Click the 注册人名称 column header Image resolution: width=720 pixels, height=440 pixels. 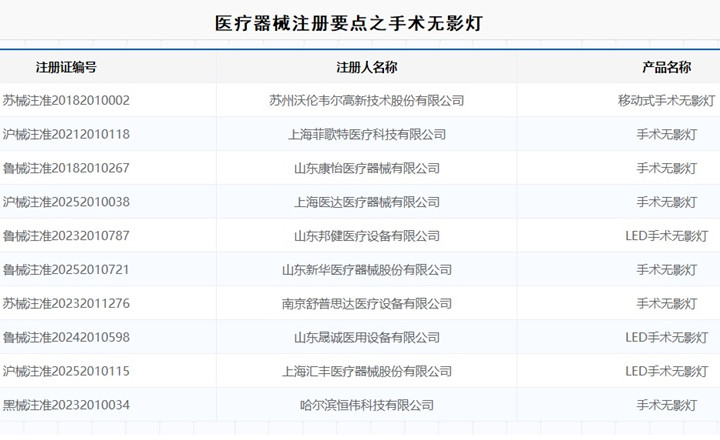tap(366, 67)
